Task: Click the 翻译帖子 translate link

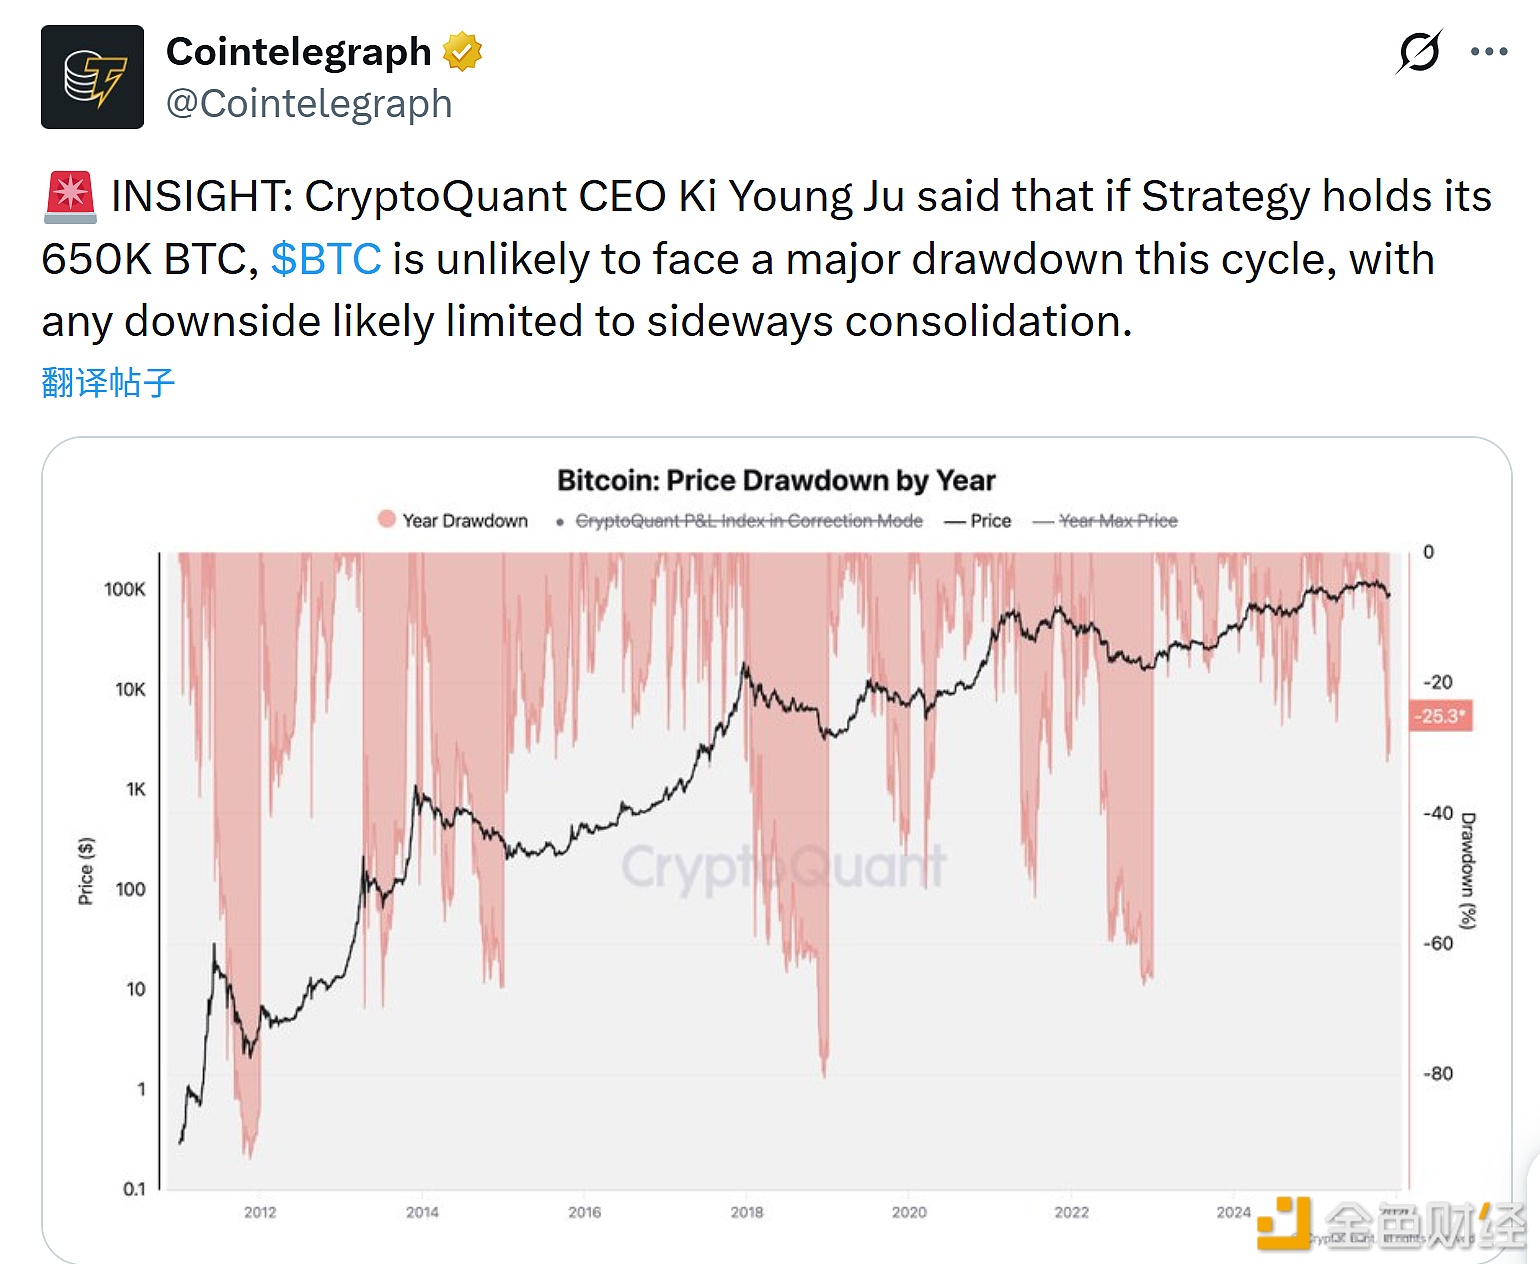Action: 106,380
